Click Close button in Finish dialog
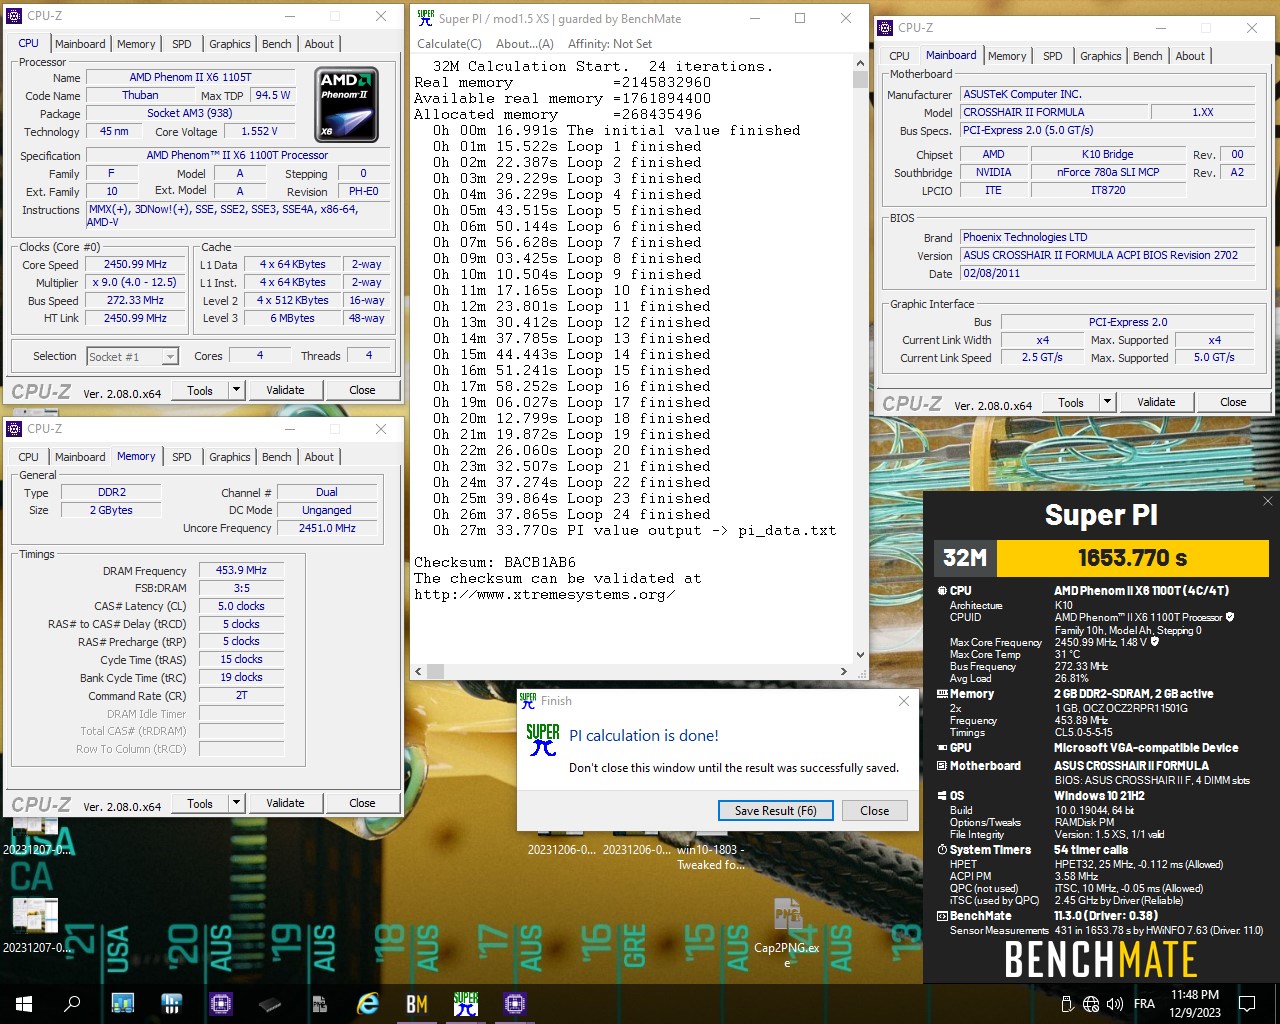This screenshot has height=1024, width=1280. [875, 811]
